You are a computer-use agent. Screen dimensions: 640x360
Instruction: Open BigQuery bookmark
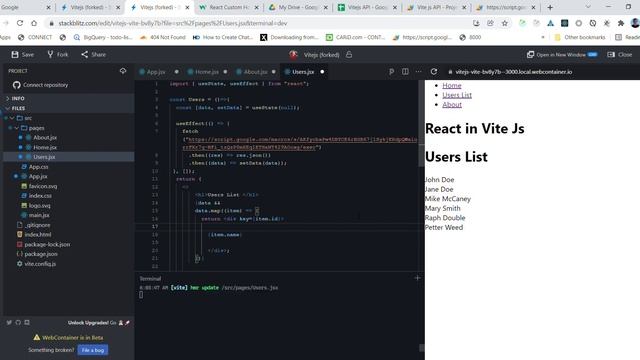click(x=102, y=37)
